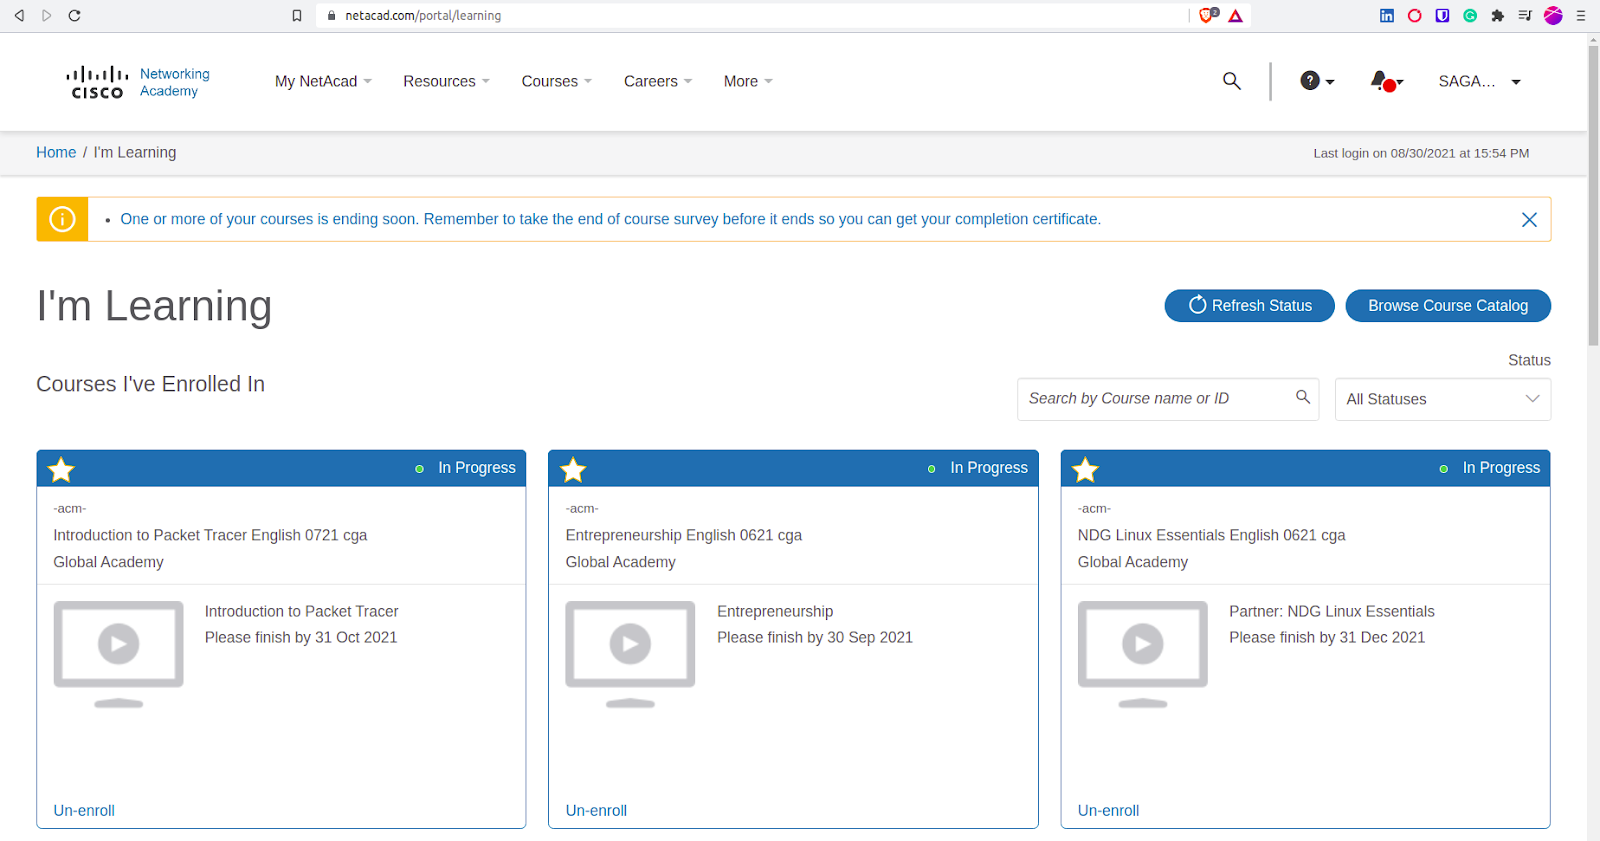This screenshot has width=1600, height=841.
Task: Click the course ending soon alert message
Action: [610, 219]
